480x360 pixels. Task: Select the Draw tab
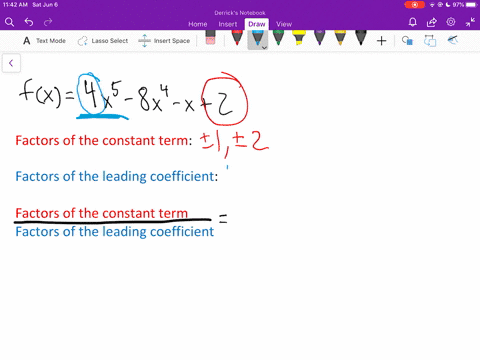point(257,24)
